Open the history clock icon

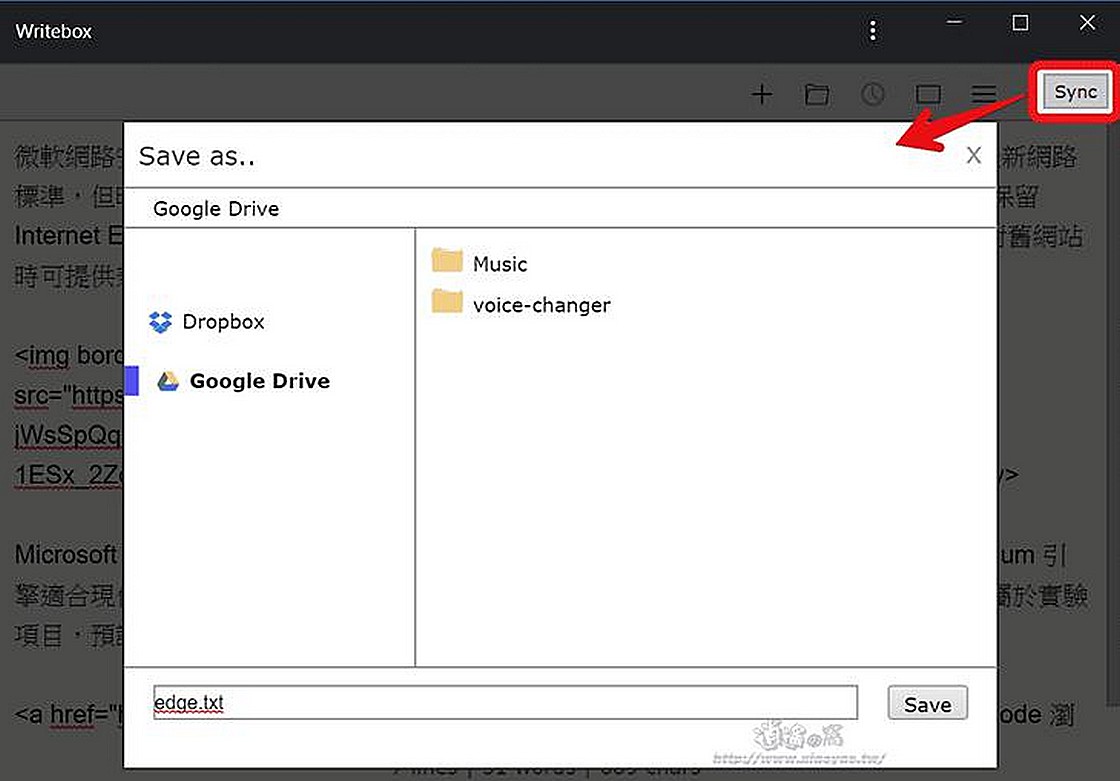click(872, 94)
